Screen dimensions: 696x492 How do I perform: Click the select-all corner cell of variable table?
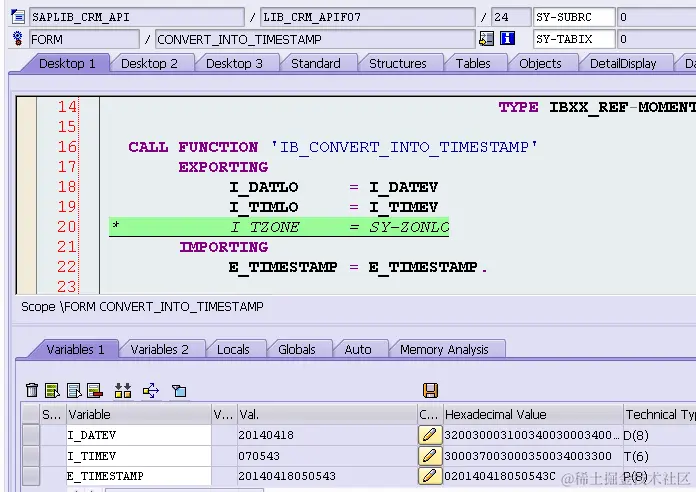[31, 414]
